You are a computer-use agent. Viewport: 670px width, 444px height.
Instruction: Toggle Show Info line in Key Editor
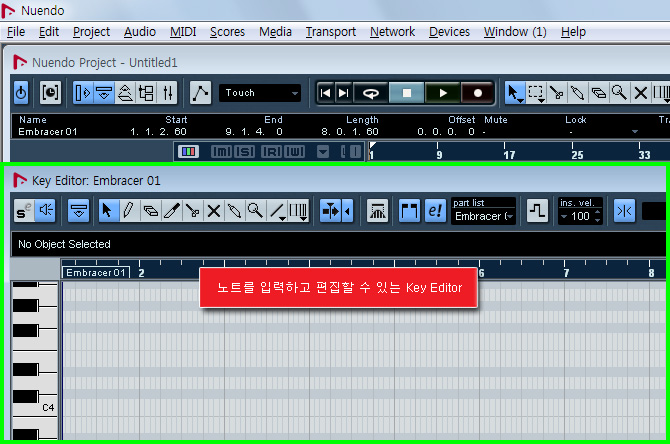[78, 211]
